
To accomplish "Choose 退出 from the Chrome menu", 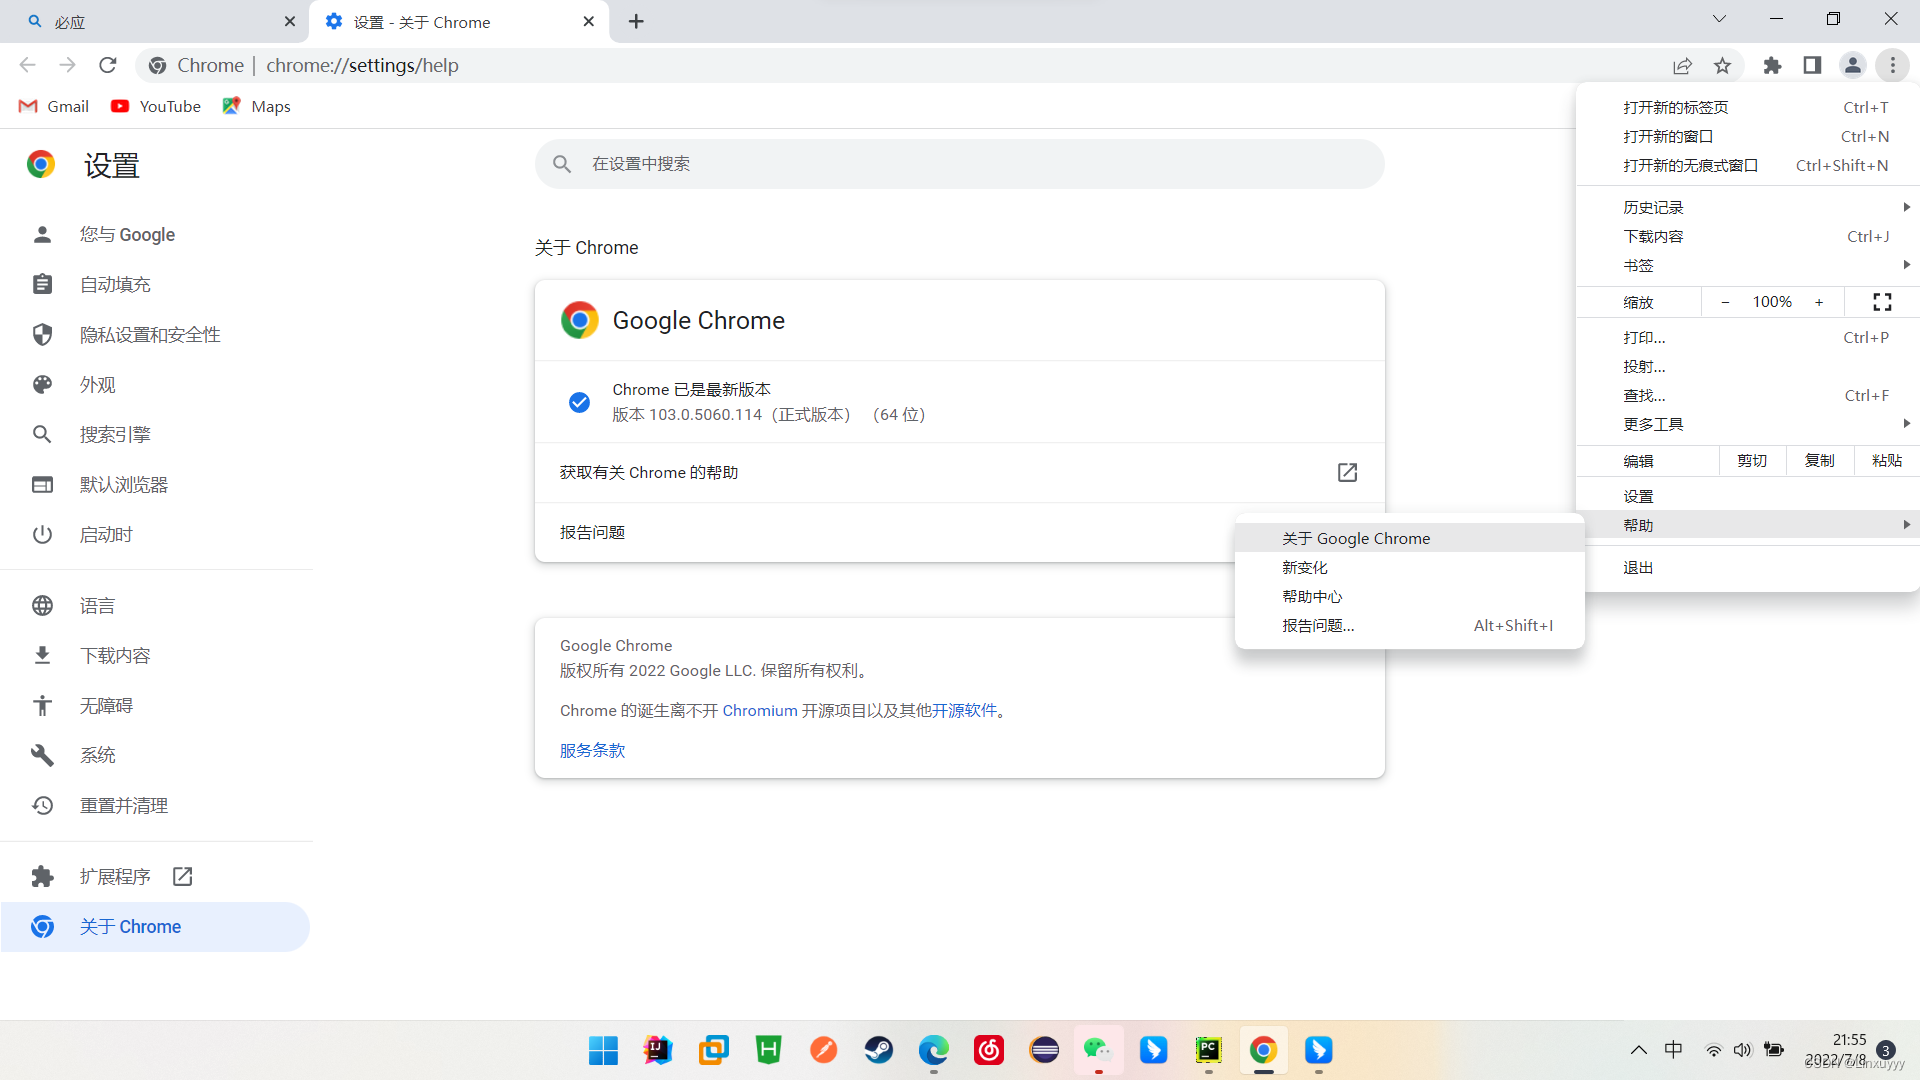I will click(x=1748, y=568).
